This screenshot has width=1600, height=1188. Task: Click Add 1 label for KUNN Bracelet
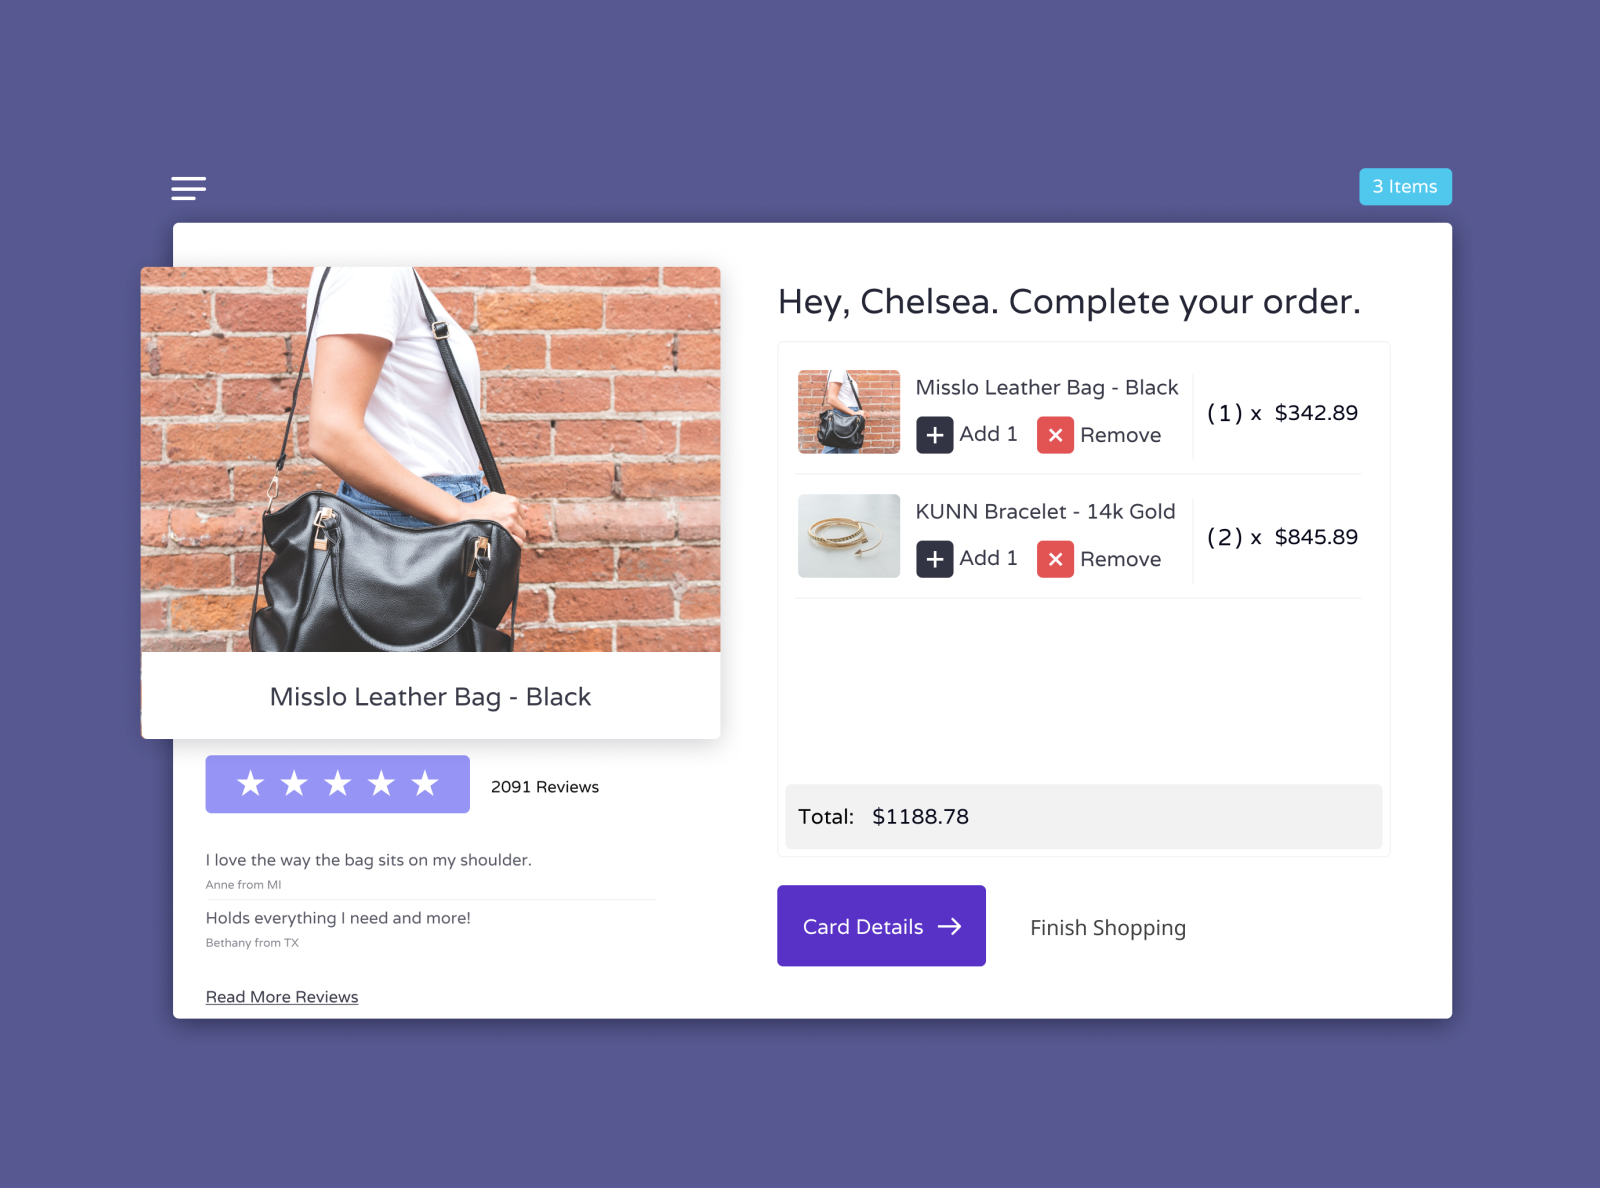tap(988, 558)
